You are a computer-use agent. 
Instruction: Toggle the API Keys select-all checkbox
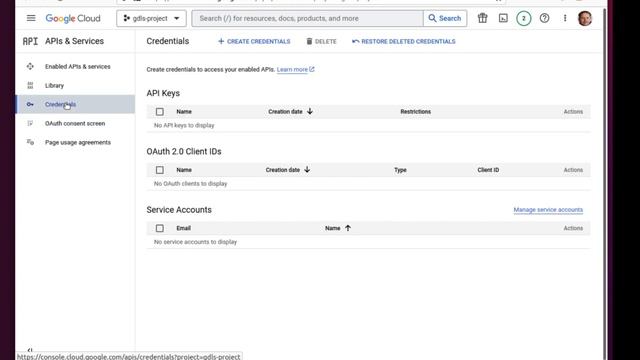[160, 112]
